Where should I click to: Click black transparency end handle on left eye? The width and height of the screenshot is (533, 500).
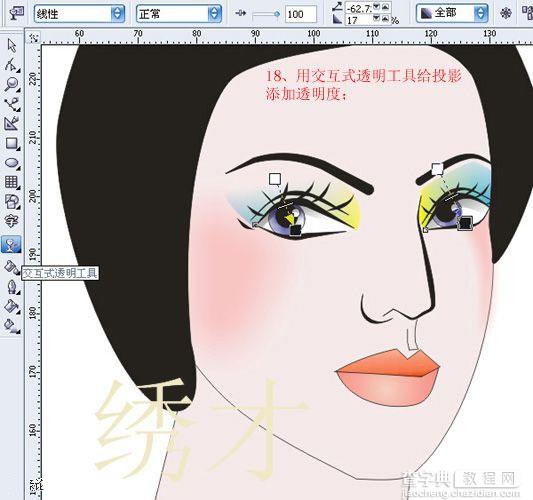(x=296, y=230)
